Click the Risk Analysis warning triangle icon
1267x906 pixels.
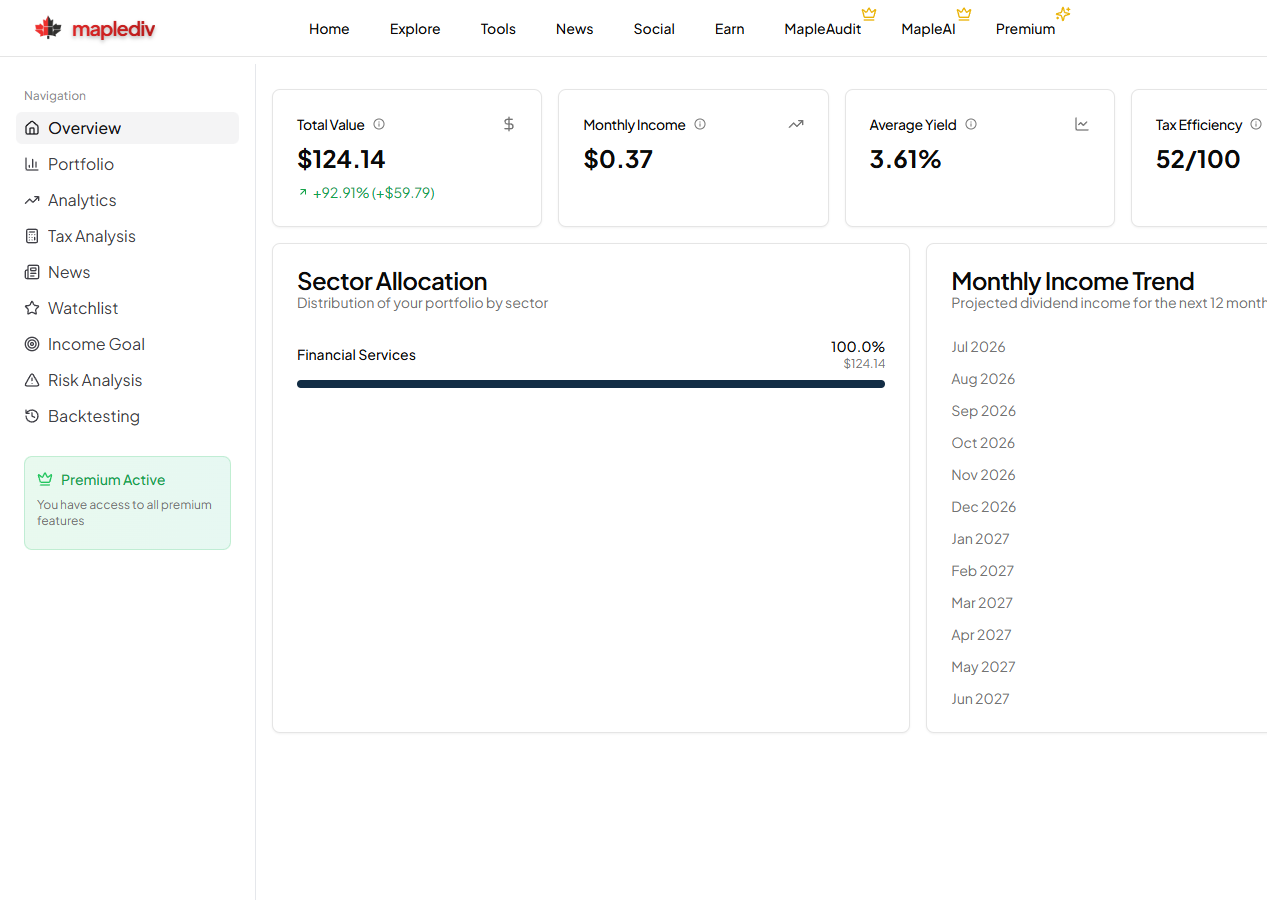point(32,380)
